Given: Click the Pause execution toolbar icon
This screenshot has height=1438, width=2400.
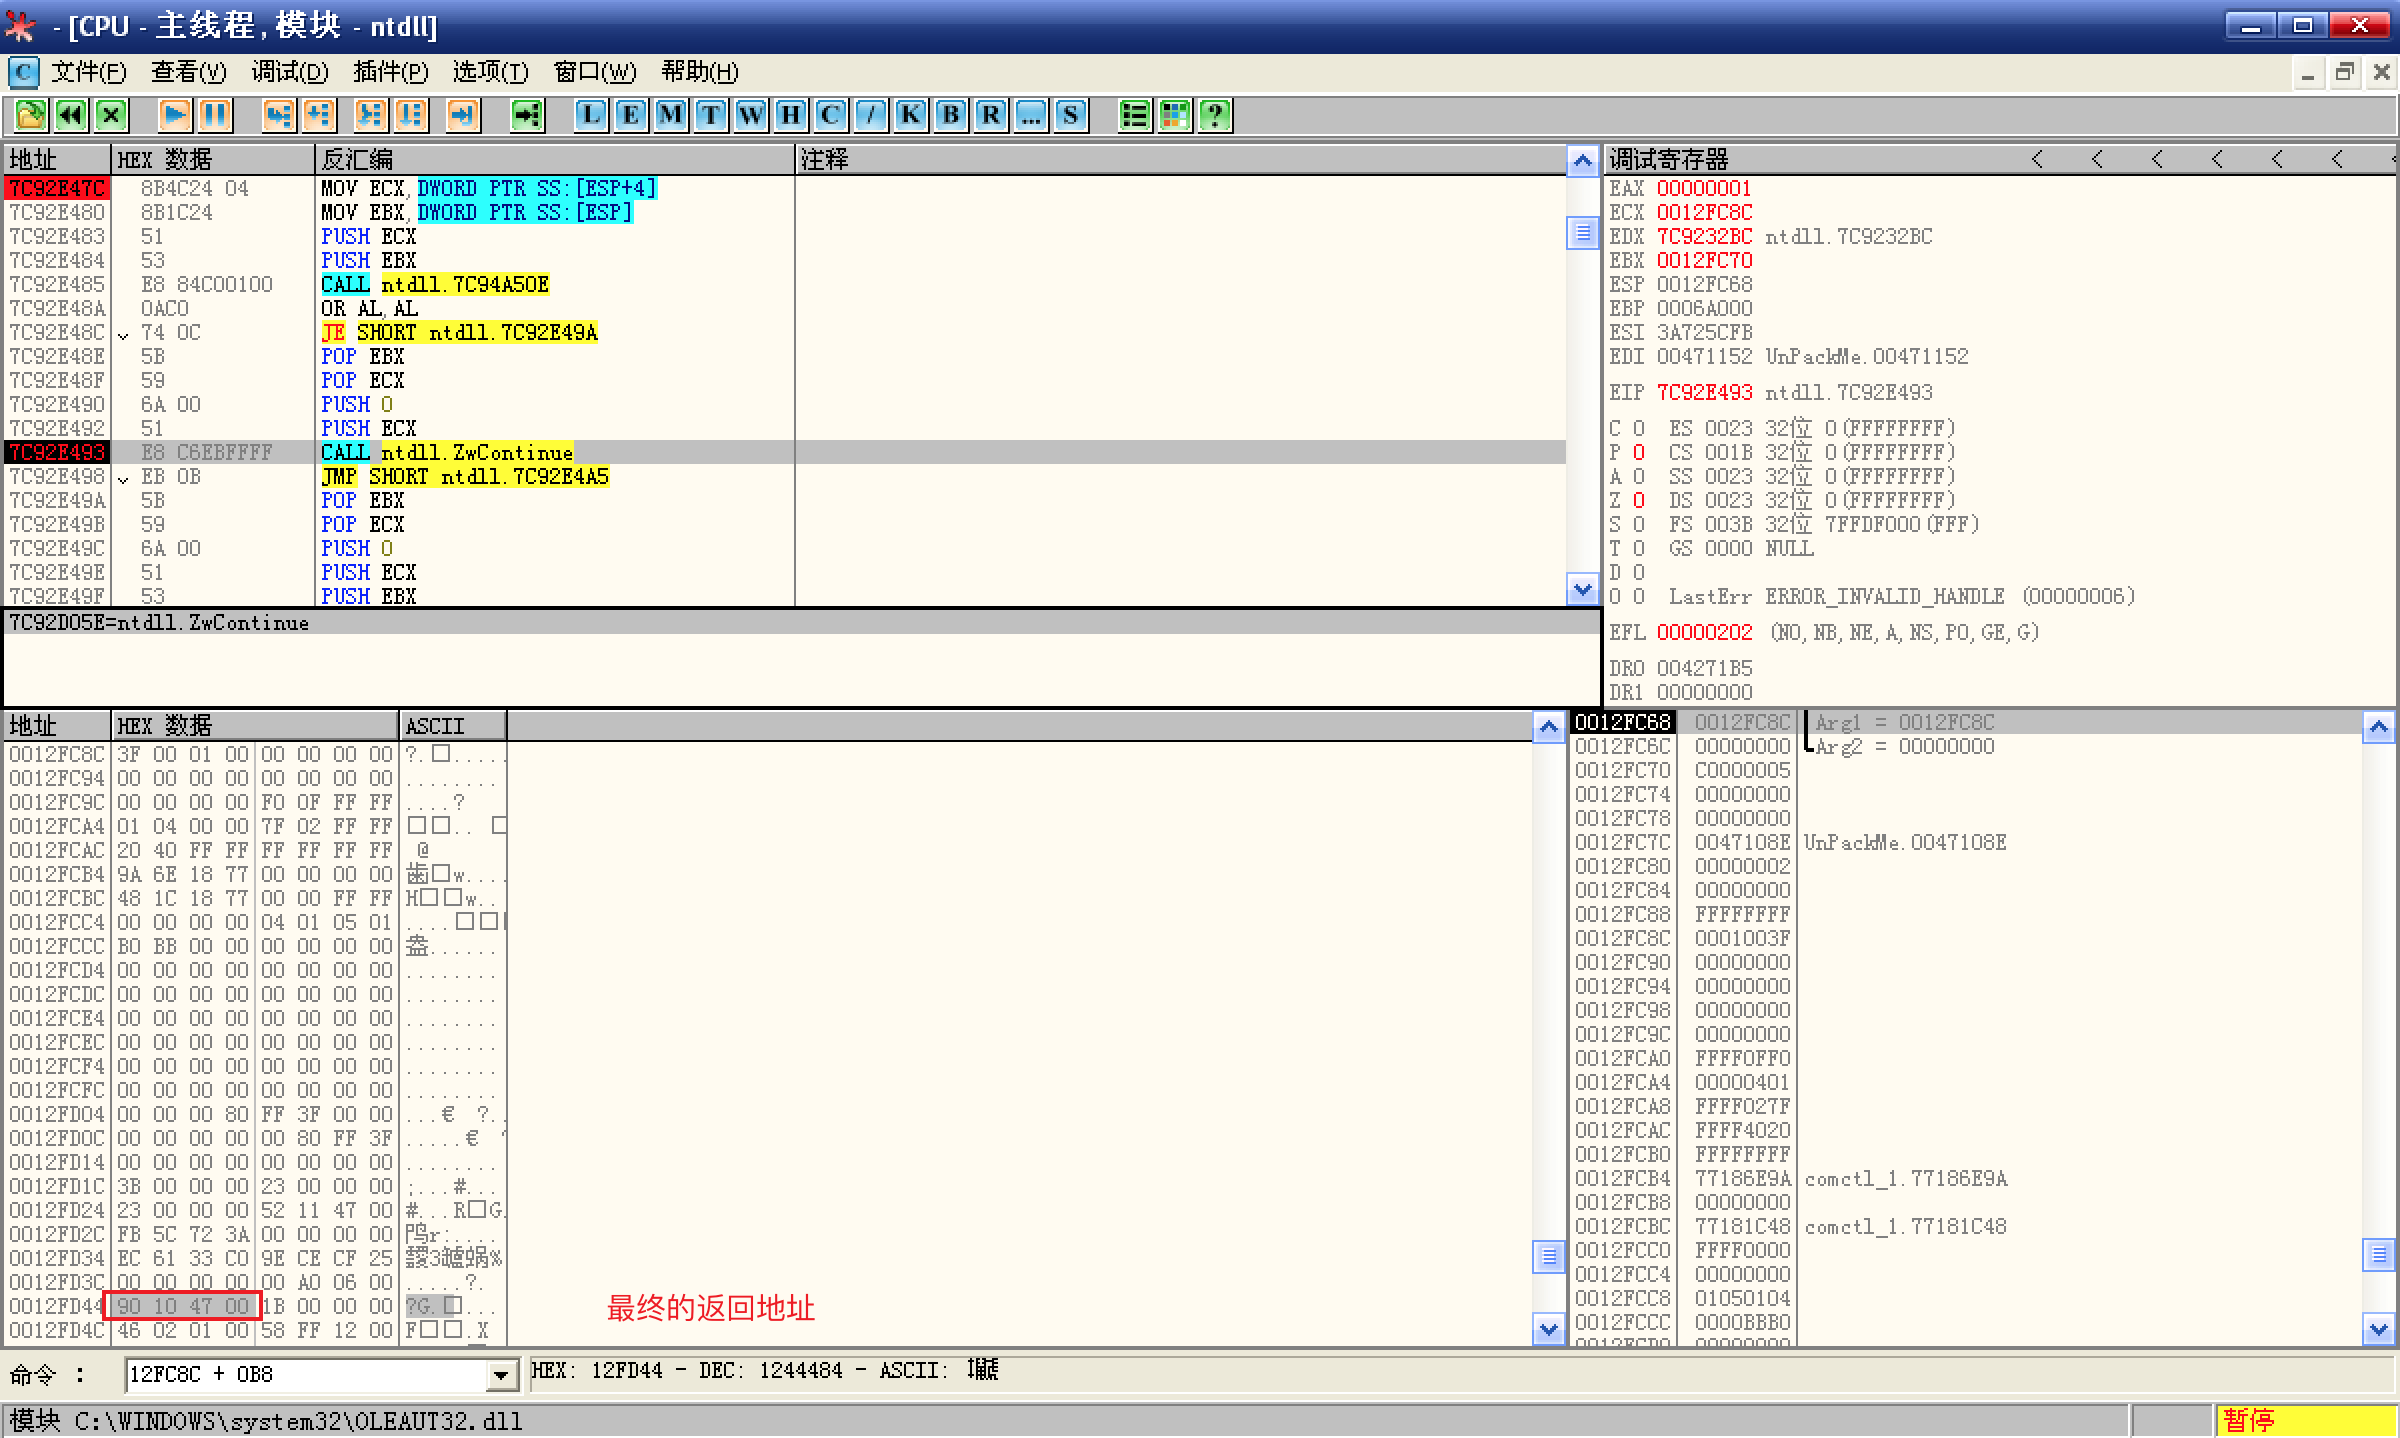Looking at the screenshot, I should pos(215,116).
